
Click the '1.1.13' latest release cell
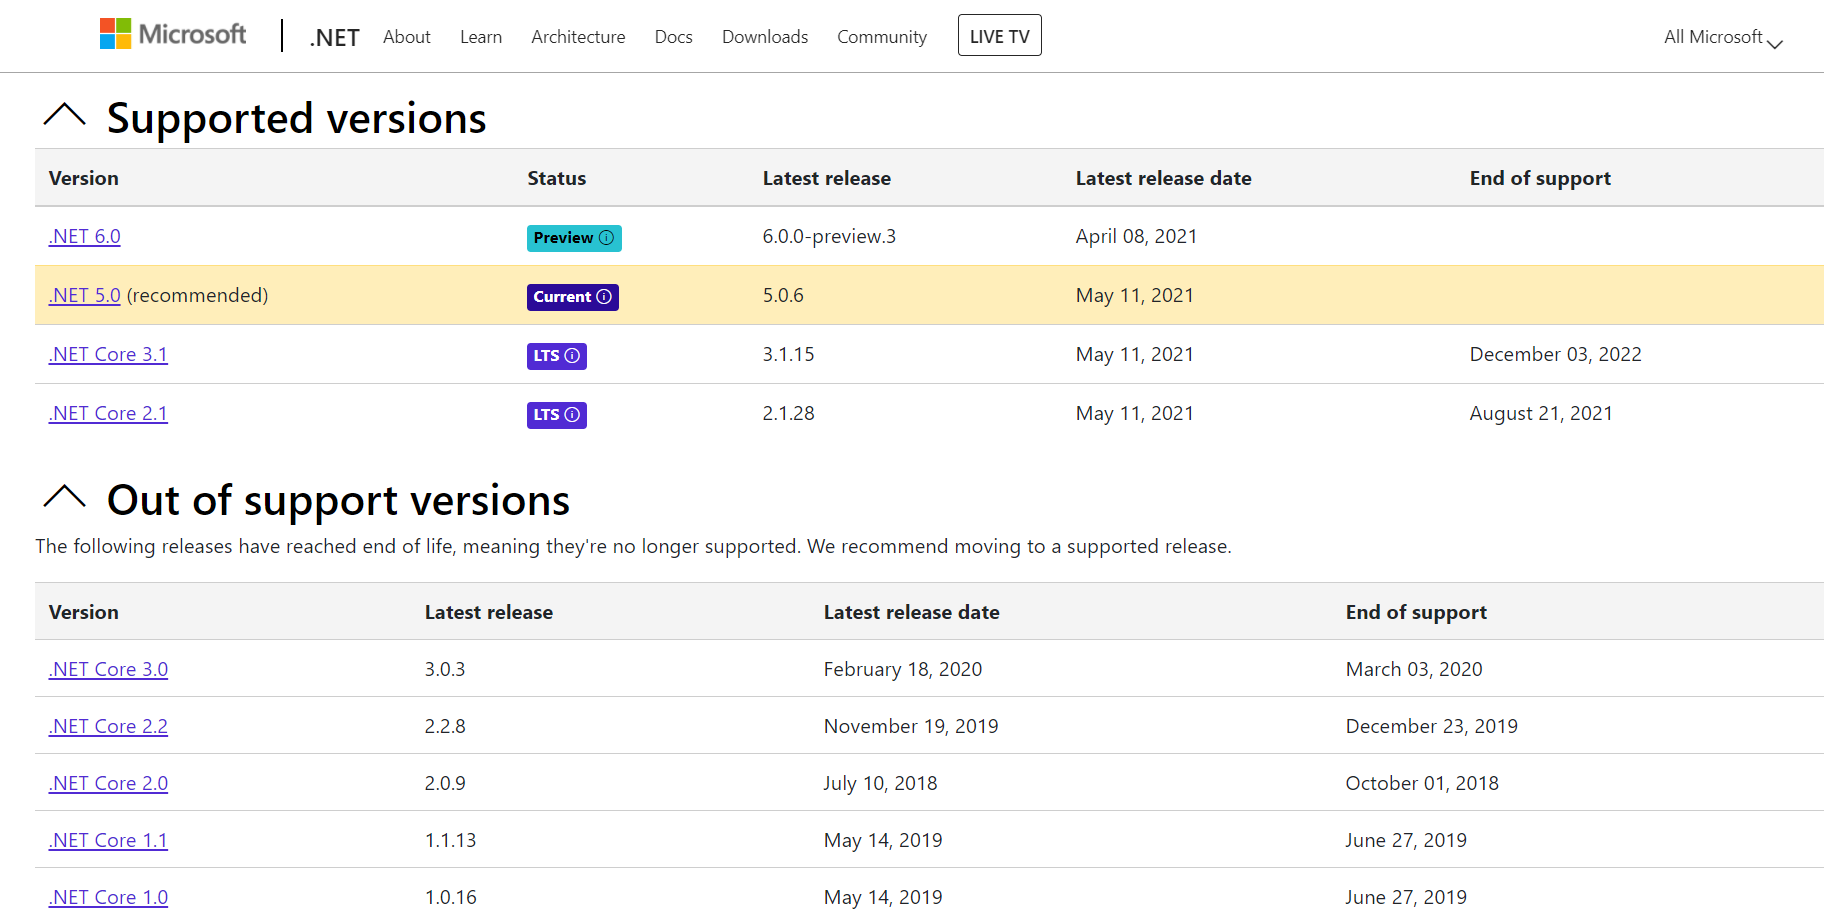click(450, 841)
